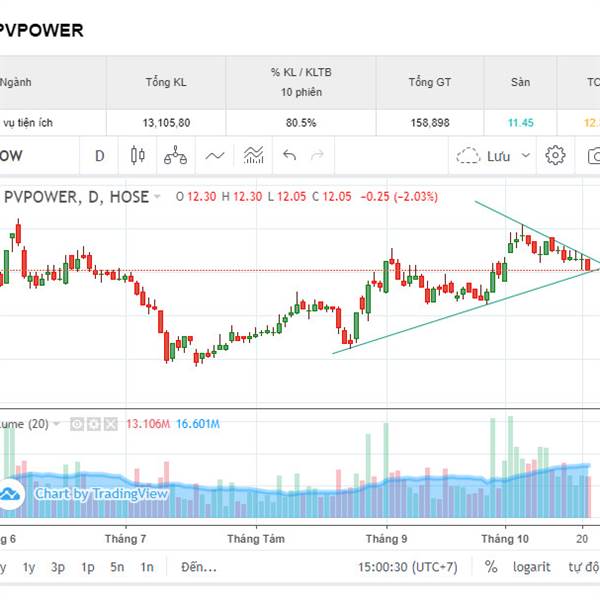Remove the Volume indicator with X icon

111,424
